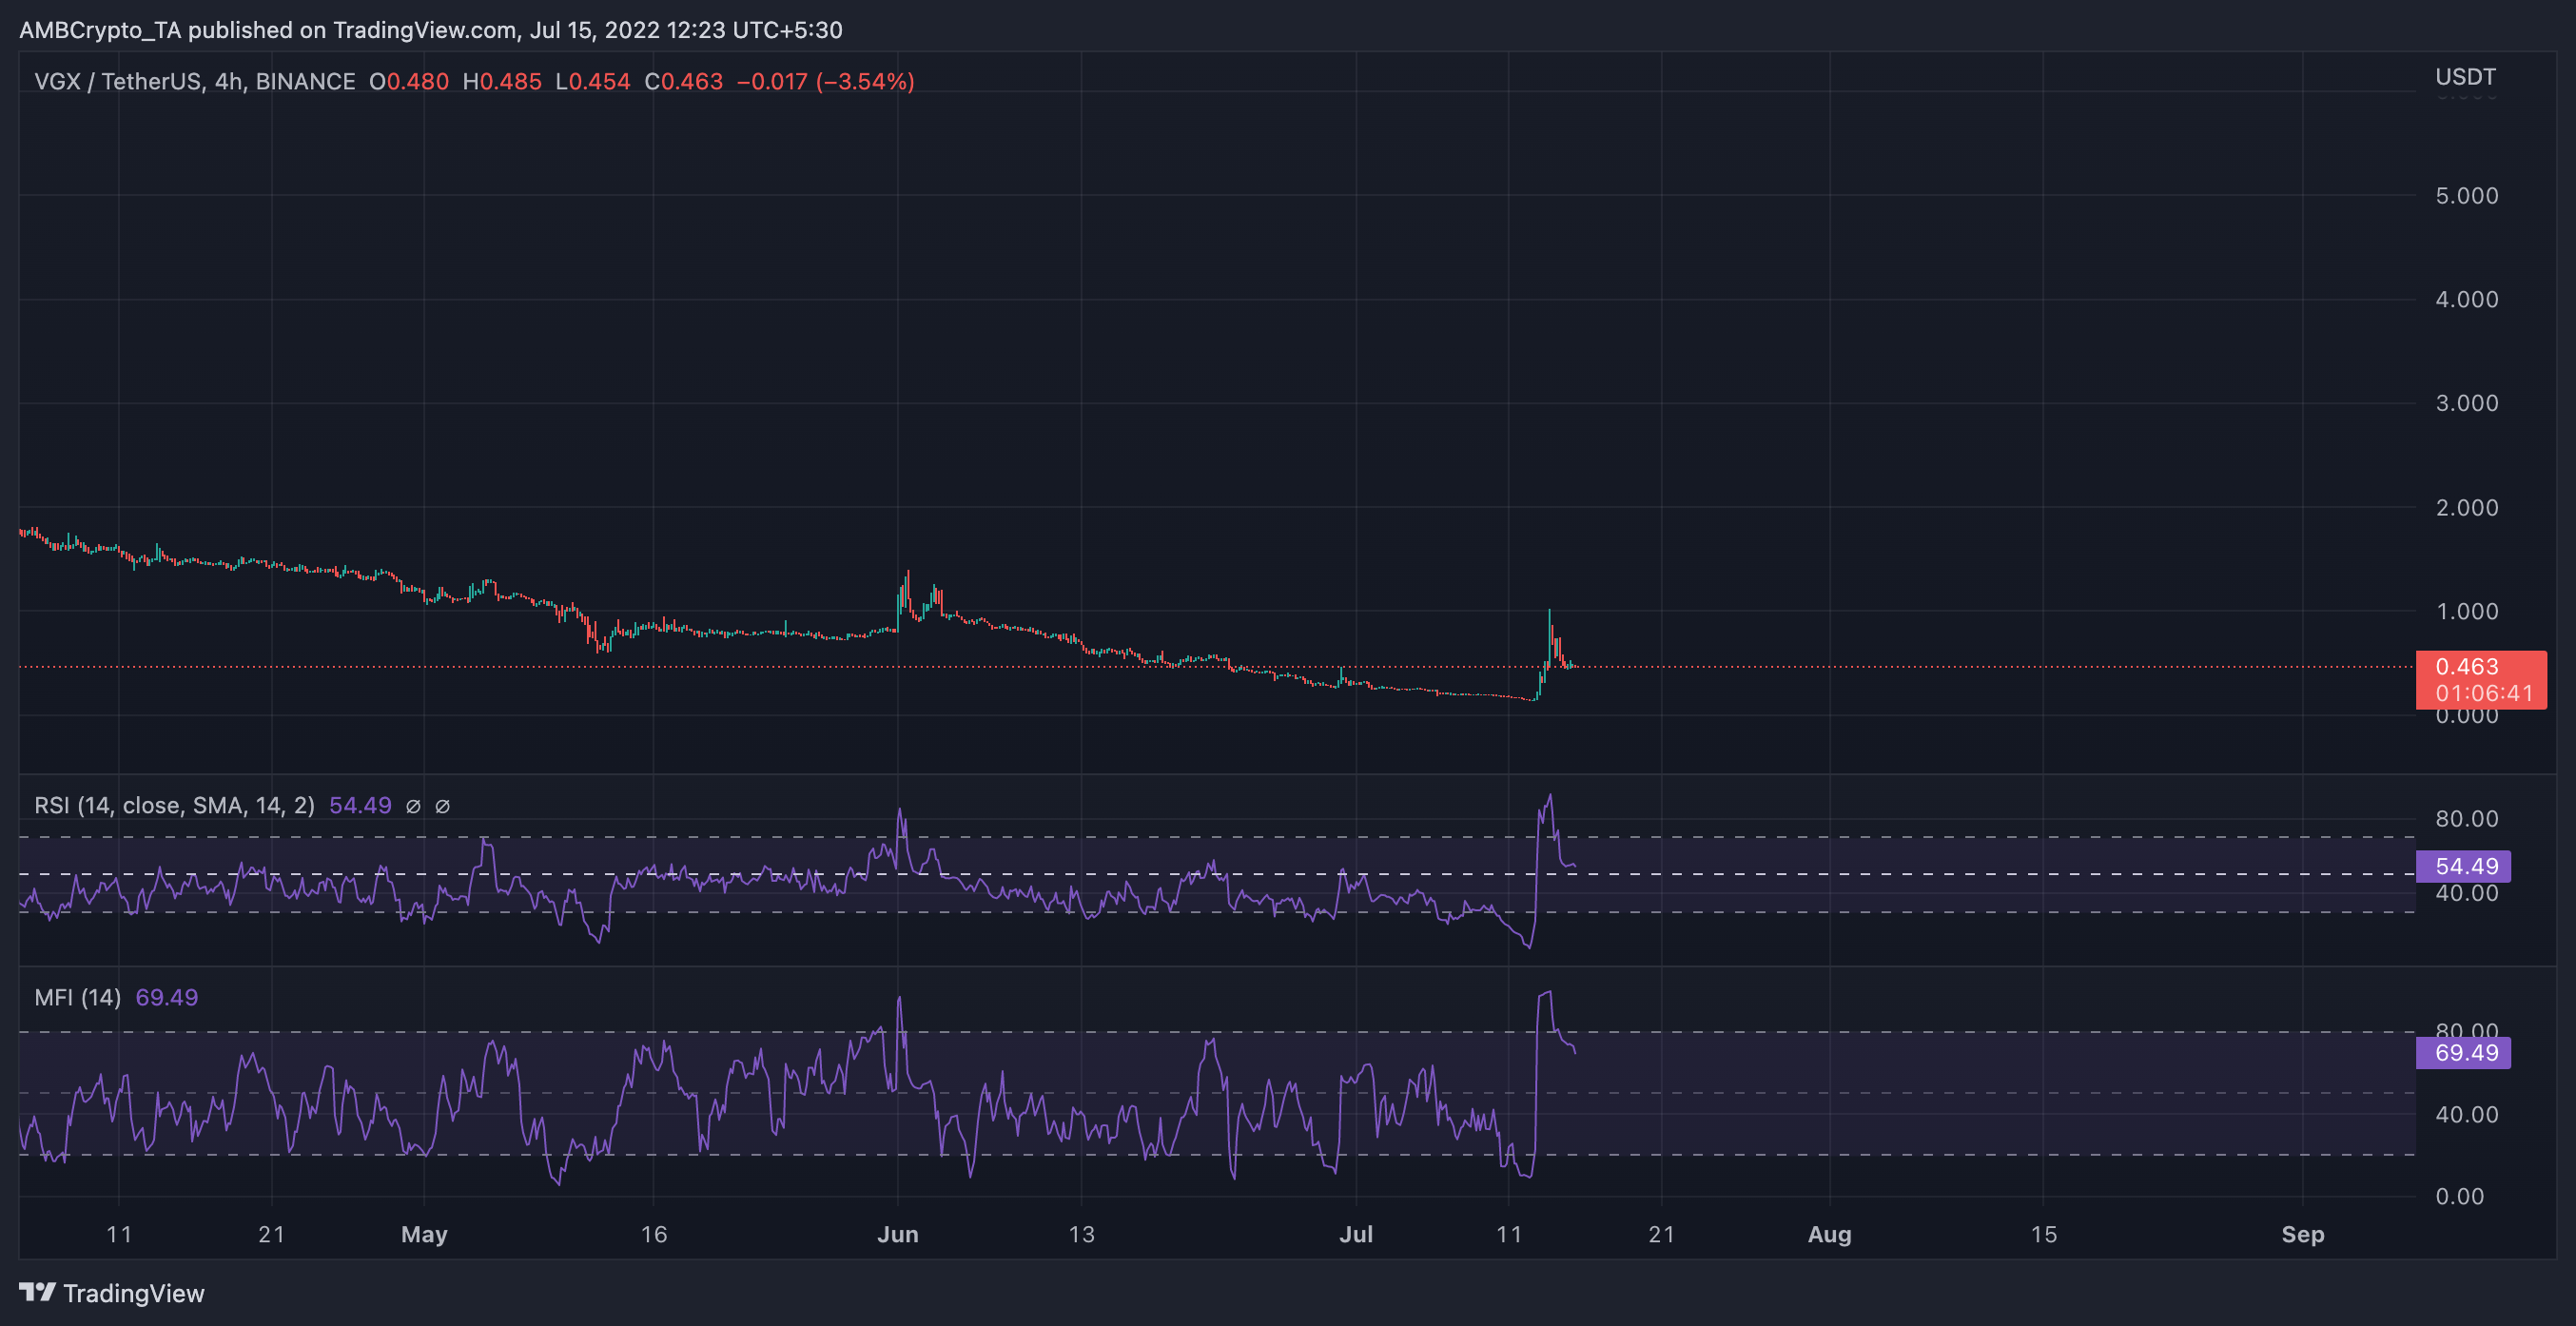2576x1326 pixels.
Task: Click the 69.49 value beside MFI label
Action: point(167,997)
